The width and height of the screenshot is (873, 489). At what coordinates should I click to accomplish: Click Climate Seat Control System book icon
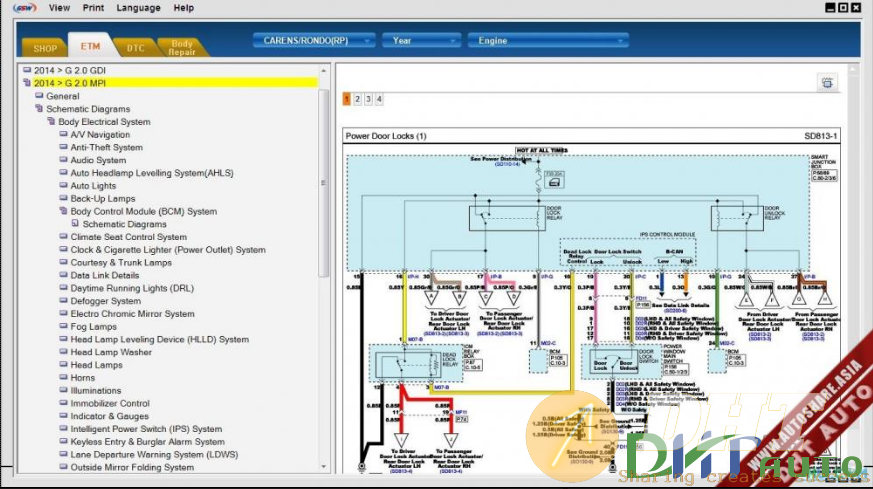coord(63,237)
